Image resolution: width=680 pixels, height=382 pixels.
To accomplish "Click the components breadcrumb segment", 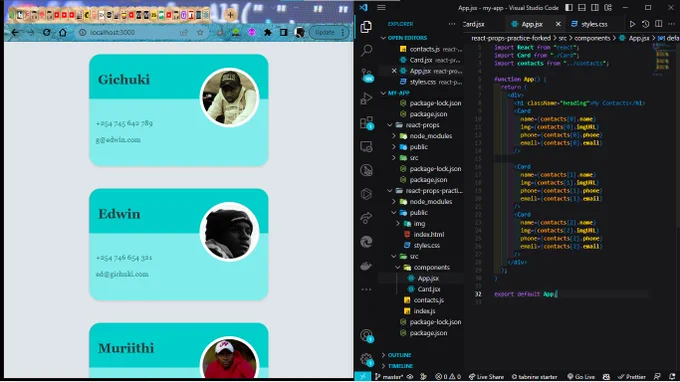I will click(x=592, y=38).
